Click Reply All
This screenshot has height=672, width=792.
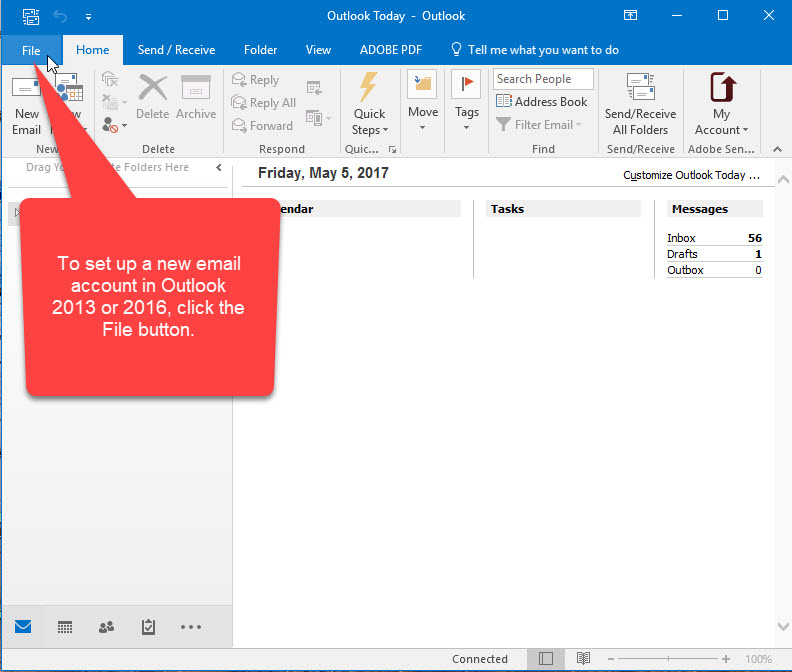[263, 103]
